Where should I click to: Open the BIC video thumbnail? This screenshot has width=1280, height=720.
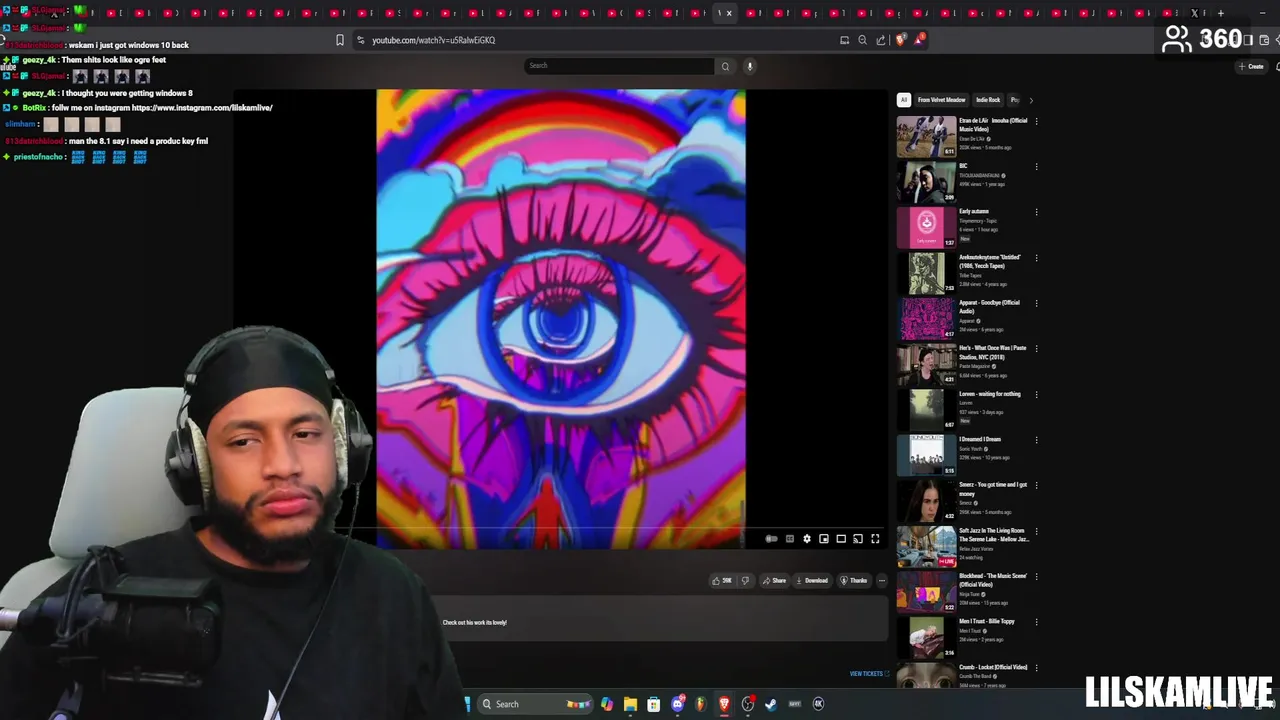pyautogui.click(x=926, y=182)
